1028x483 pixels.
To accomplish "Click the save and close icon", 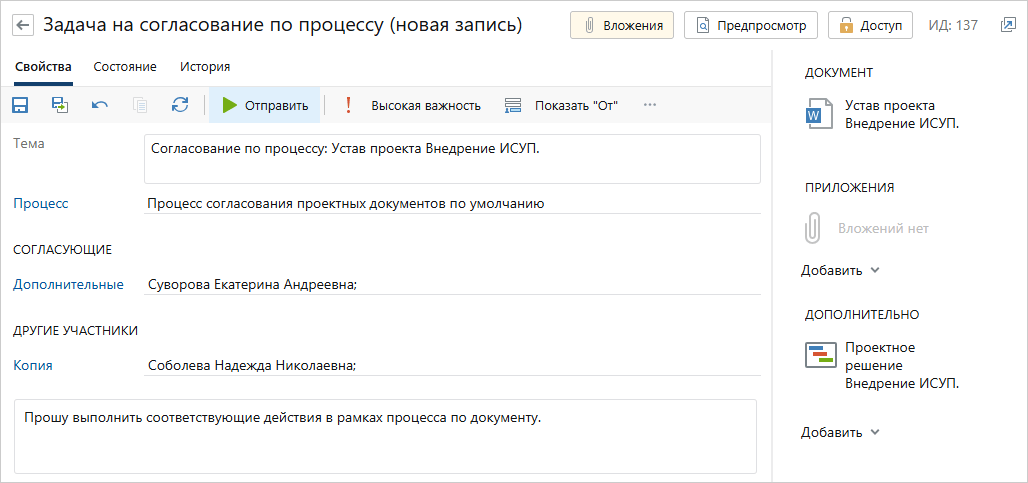I will click(60, 105).
